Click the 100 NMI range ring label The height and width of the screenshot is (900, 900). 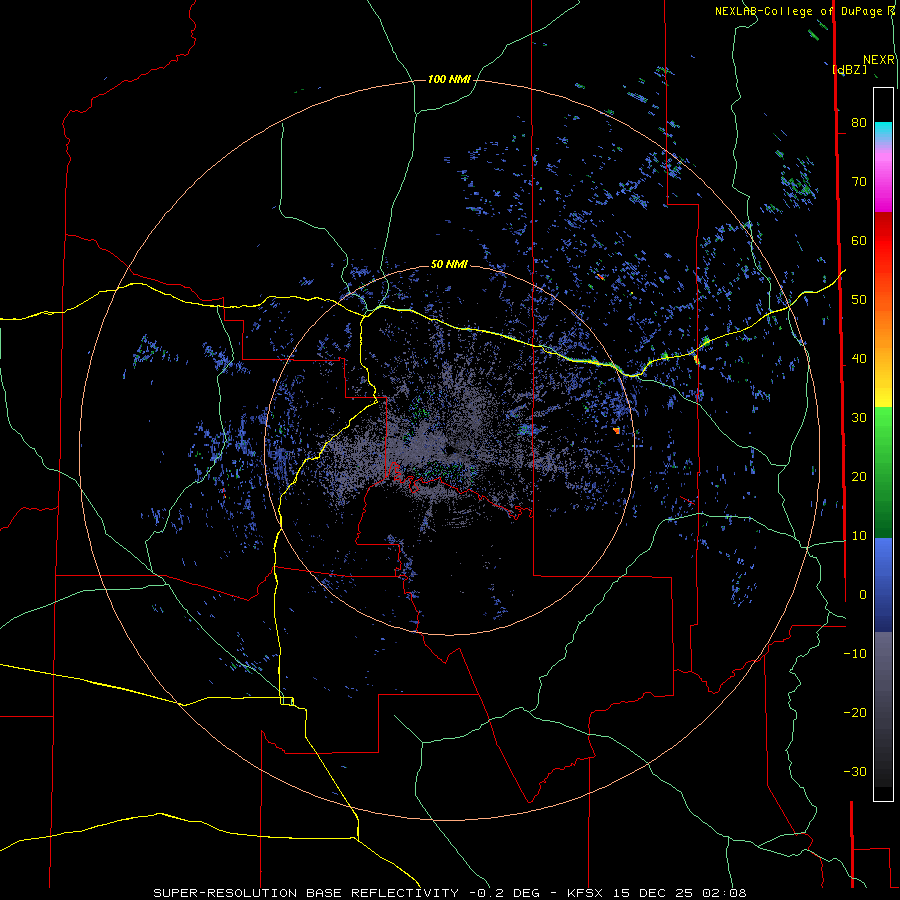coord(449,79)
